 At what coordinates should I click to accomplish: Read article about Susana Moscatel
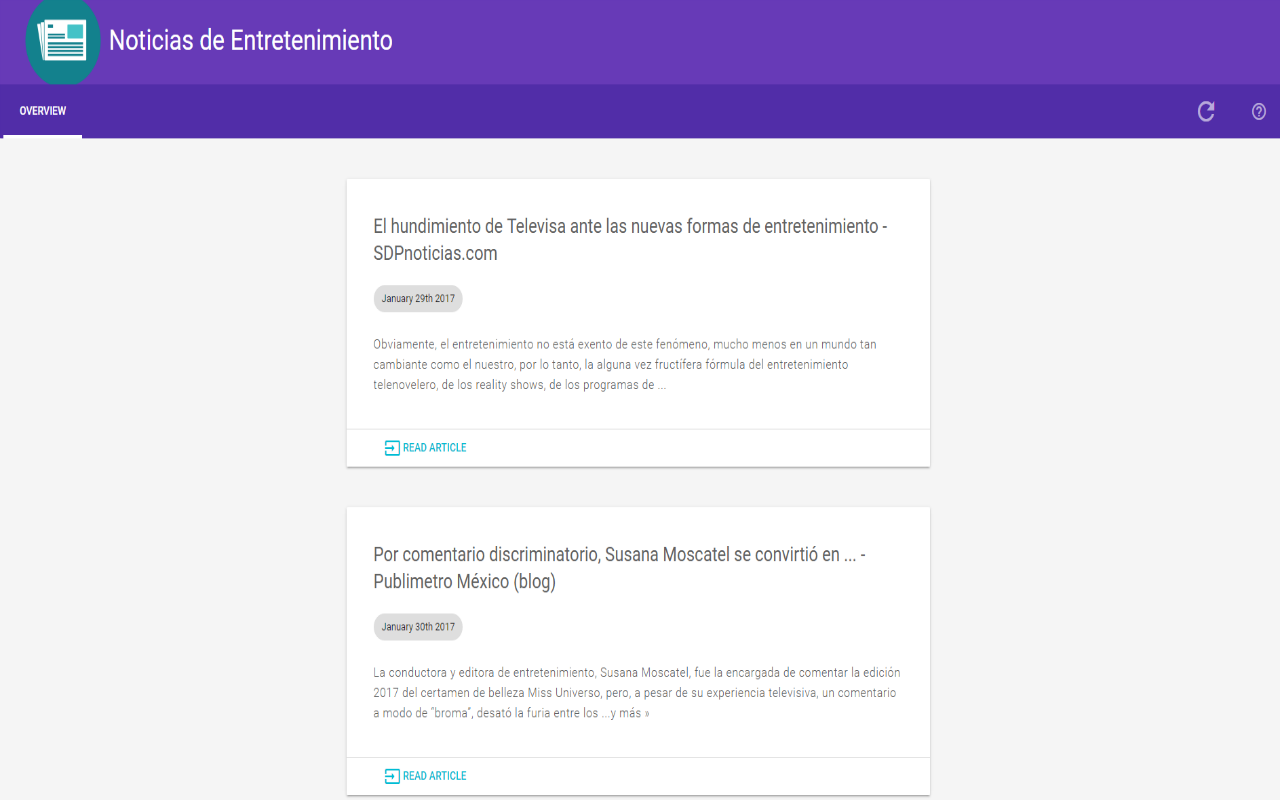425,776
